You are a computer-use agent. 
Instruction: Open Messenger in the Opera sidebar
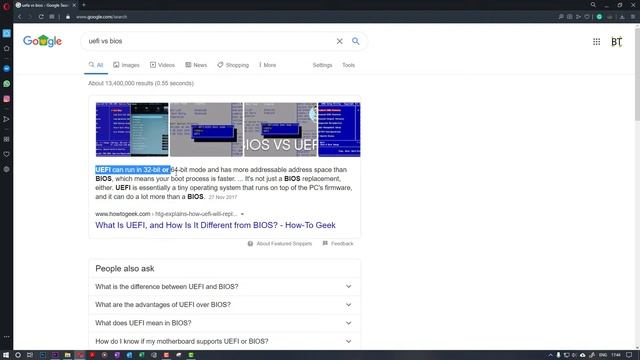pyautogui.click(x=7, y=69)
